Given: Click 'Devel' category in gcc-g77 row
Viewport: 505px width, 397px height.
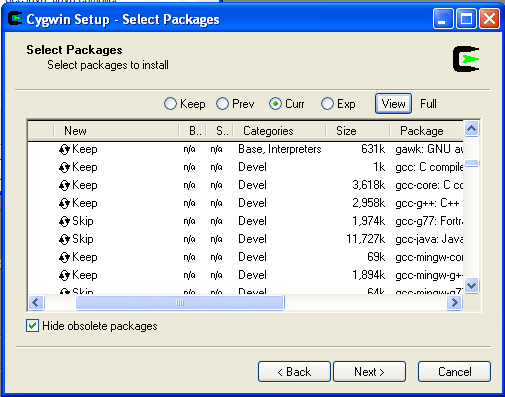Looking at the screenshot, I should pos(252,221).
